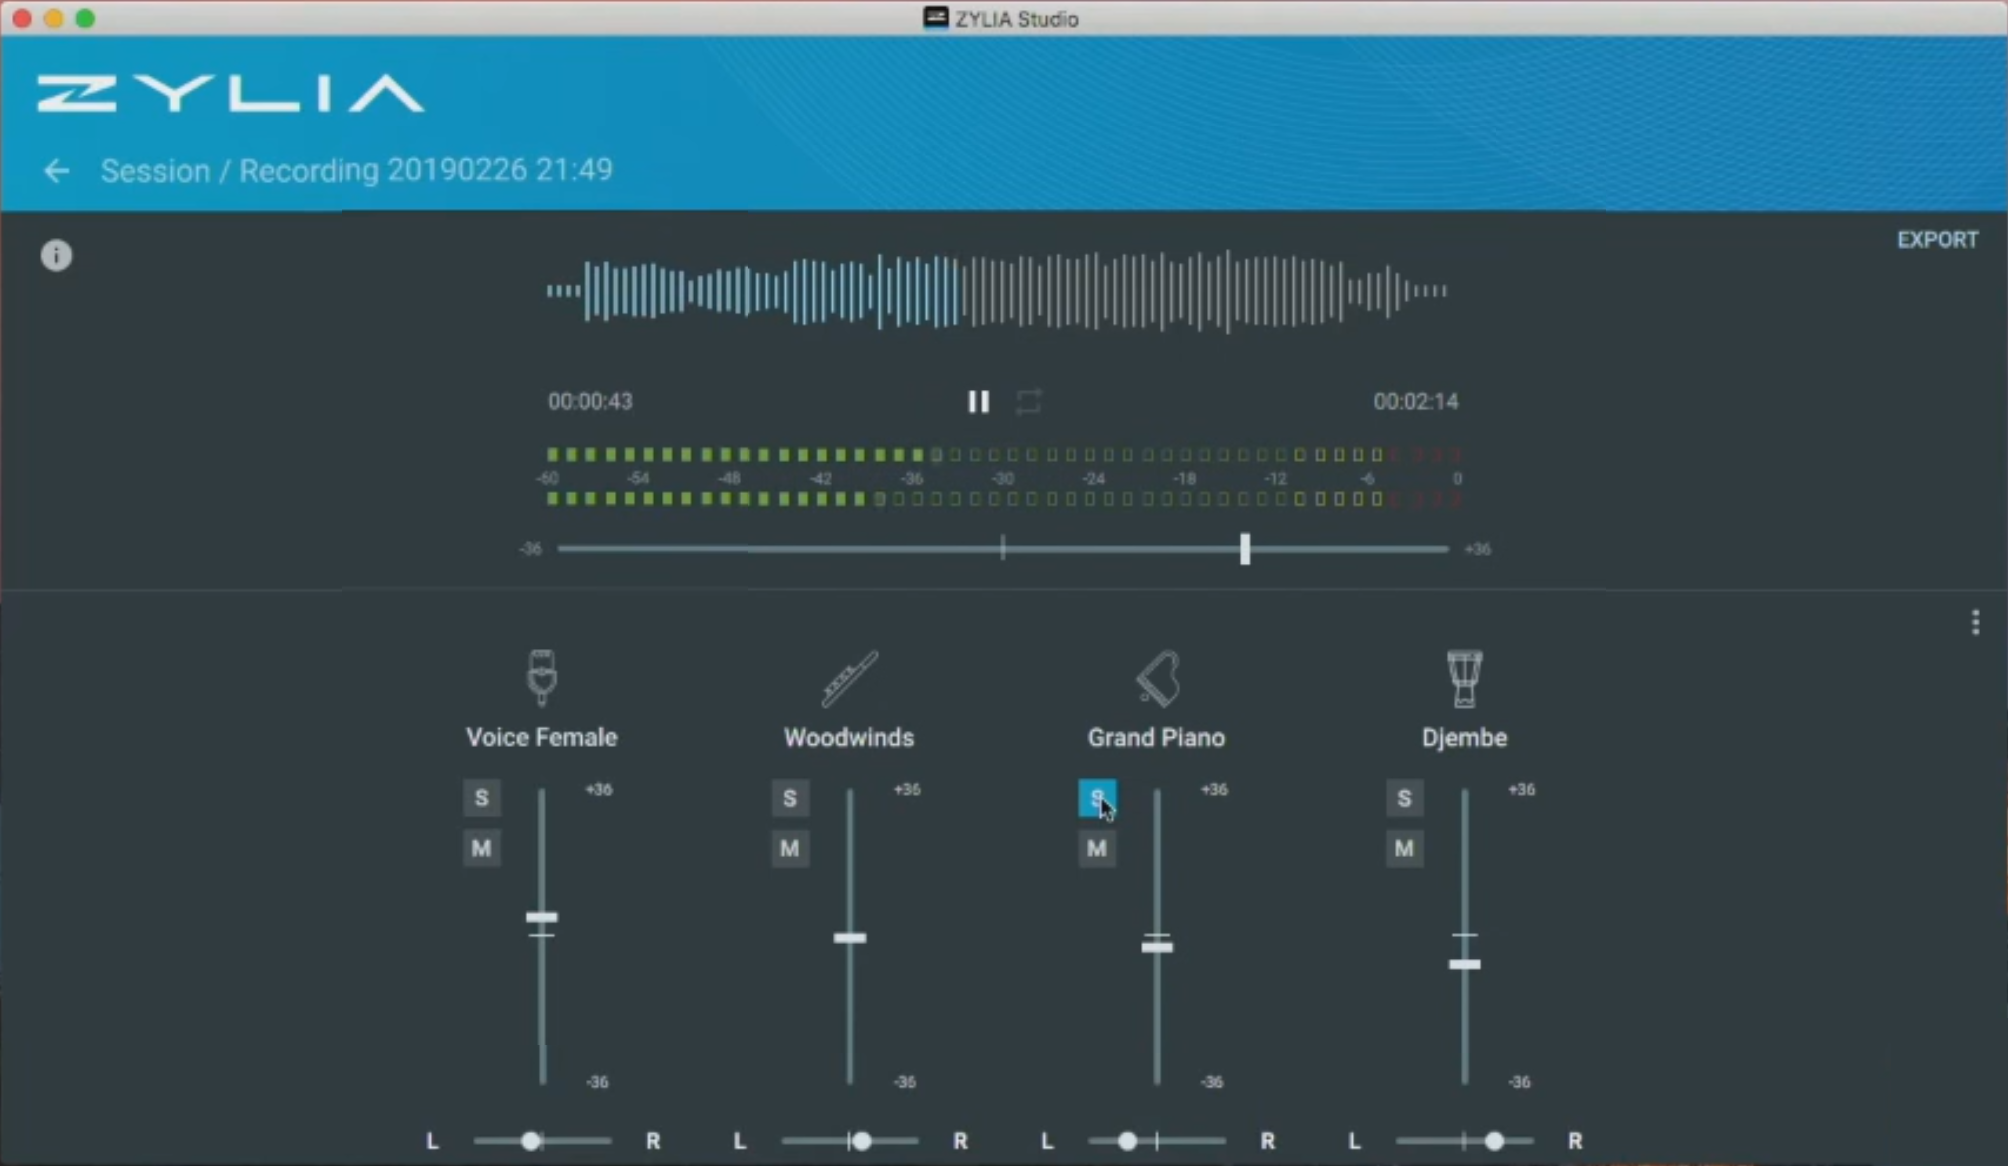Click the Voice Female pan slider knob

pos(531,1141)
